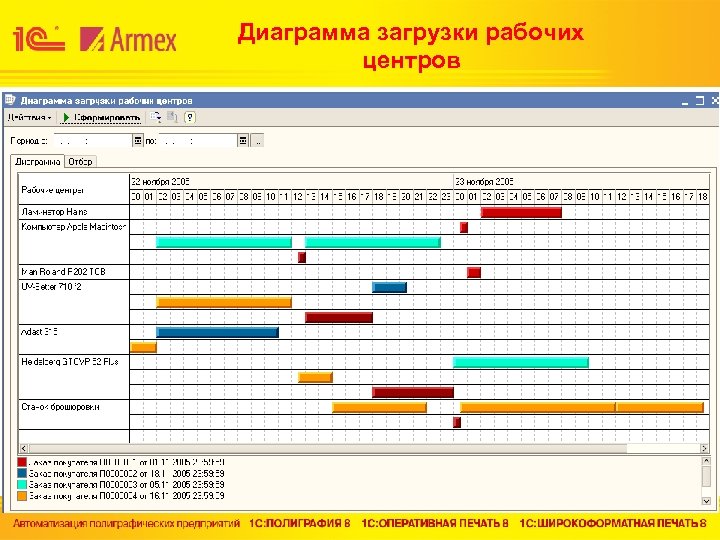720x540 pixels.
Task: Click the dark red bar under UV-Setter 710
Action: [x=339, y=317]
